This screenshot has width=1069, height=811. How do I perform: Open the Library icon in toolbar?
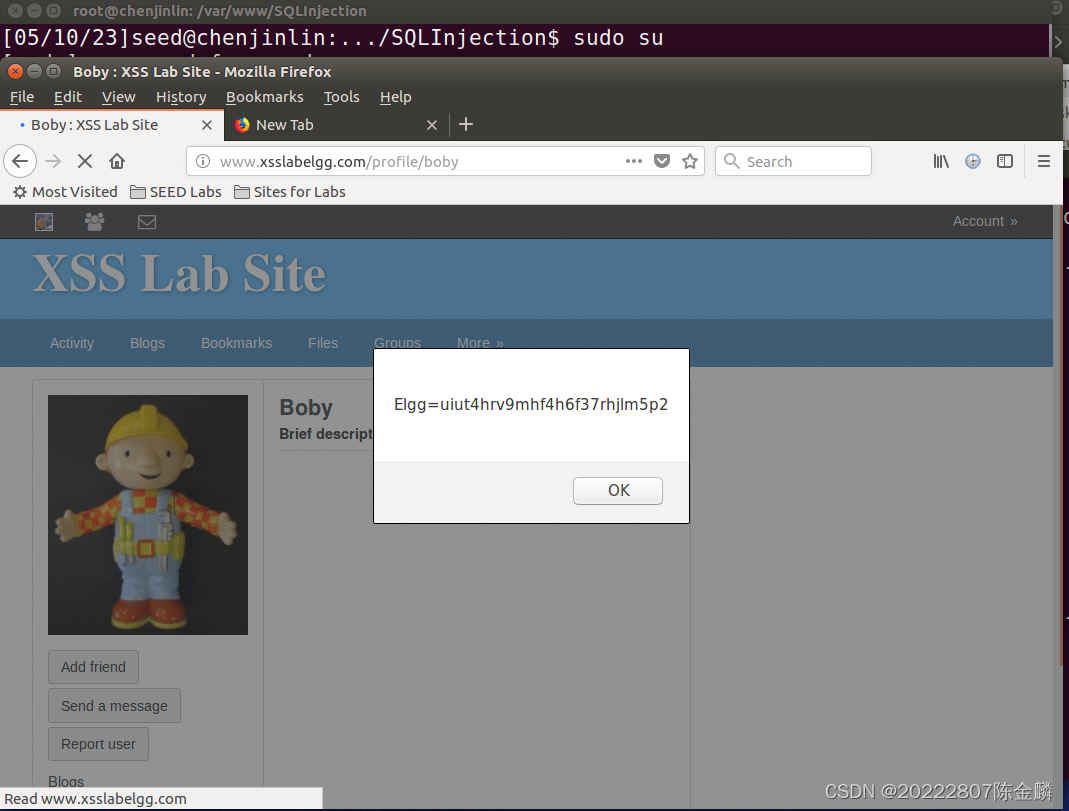[x=941, y=162]
